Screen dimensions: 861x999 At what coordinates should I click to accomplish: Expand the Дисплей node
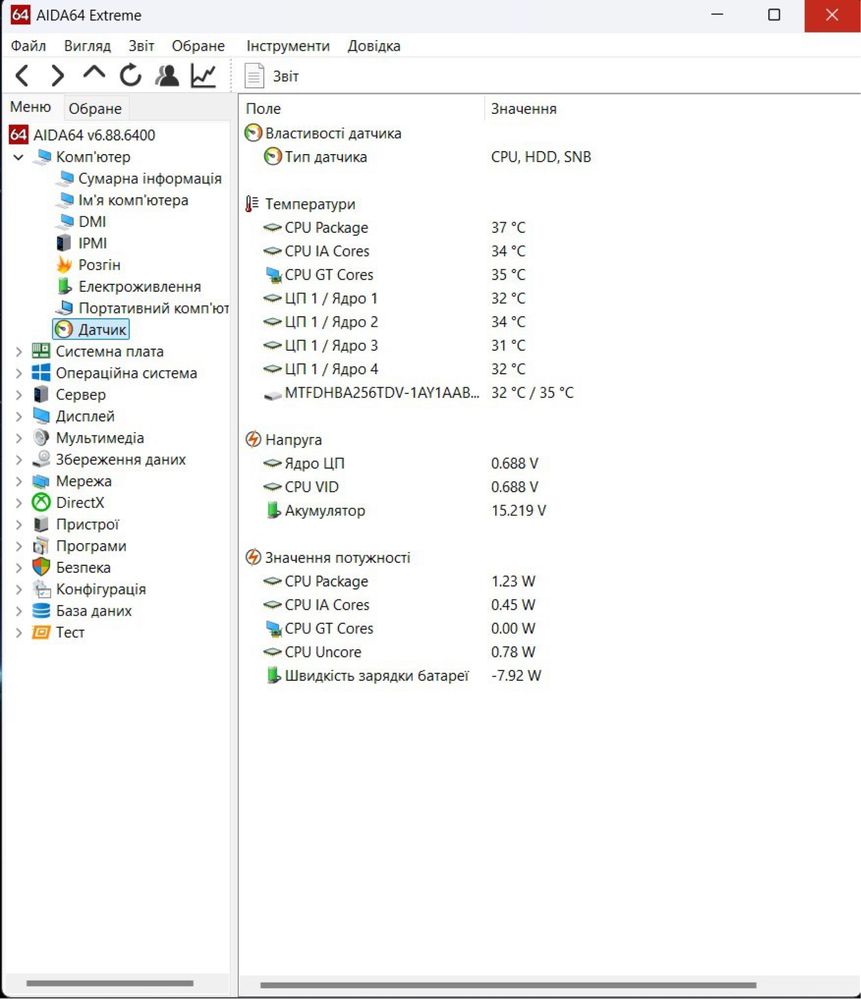pos(18,417)
